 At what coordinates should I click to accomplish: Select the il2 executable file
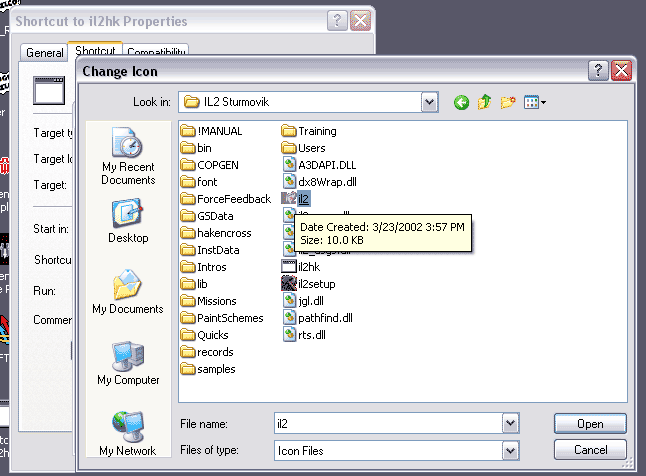pyautogui.click(x=296, y=199)
